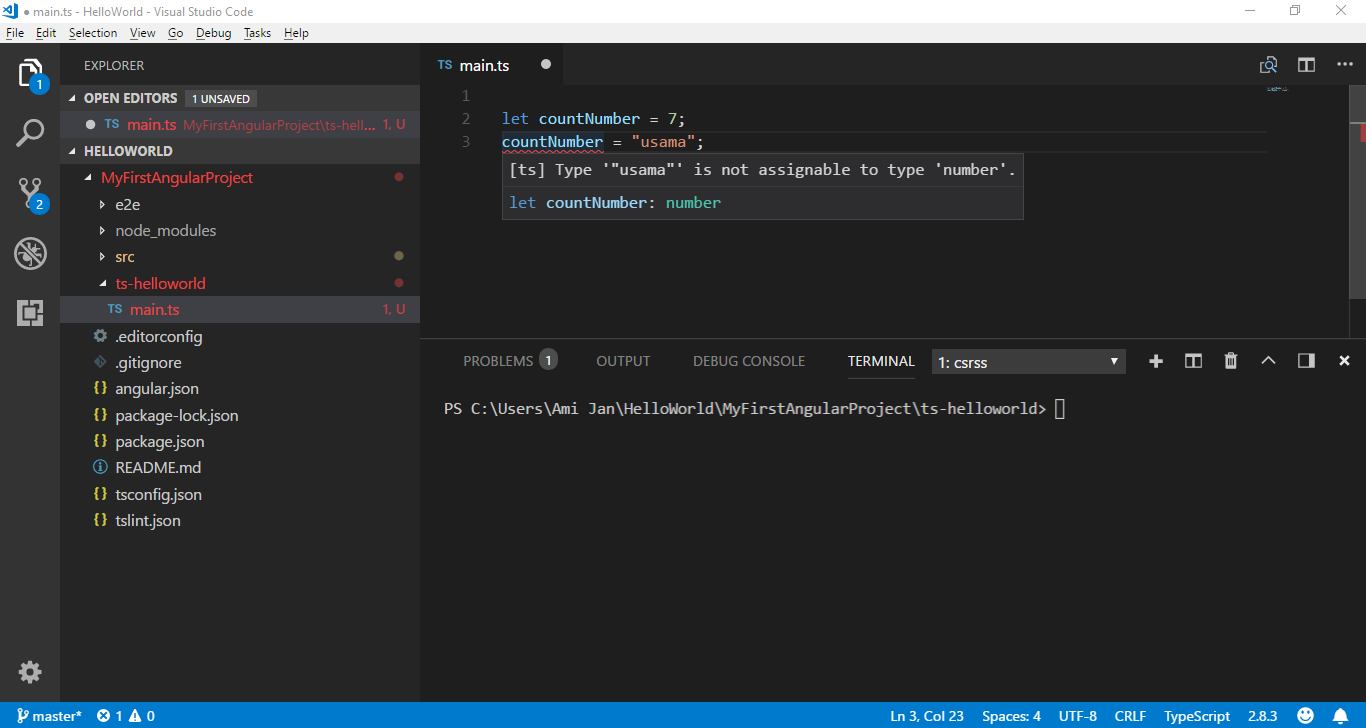
Task: Open the editor More Actions ellipsis
Action: [x=1344, y=65]
